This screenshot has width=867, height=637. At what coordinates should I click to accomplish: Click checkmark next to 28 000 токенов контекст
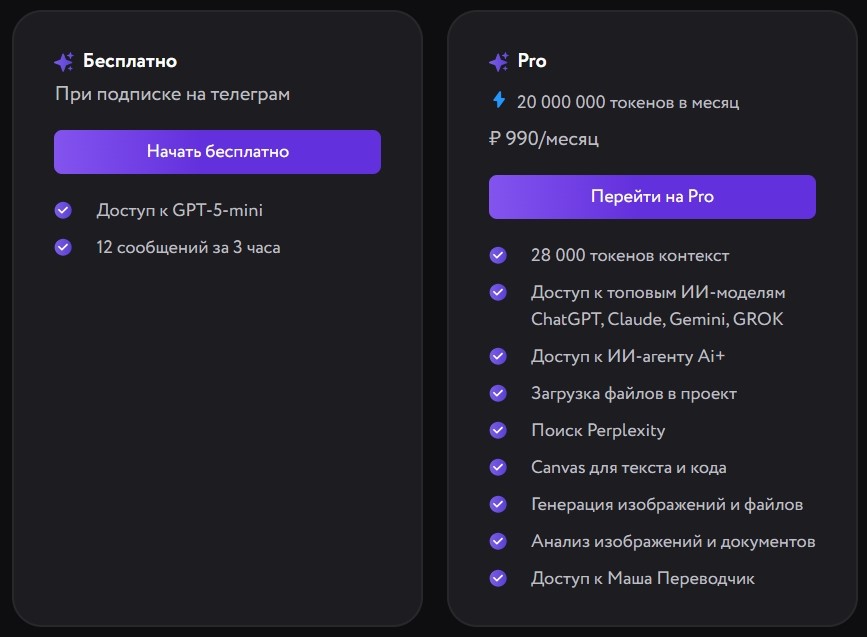click(498, 255)
